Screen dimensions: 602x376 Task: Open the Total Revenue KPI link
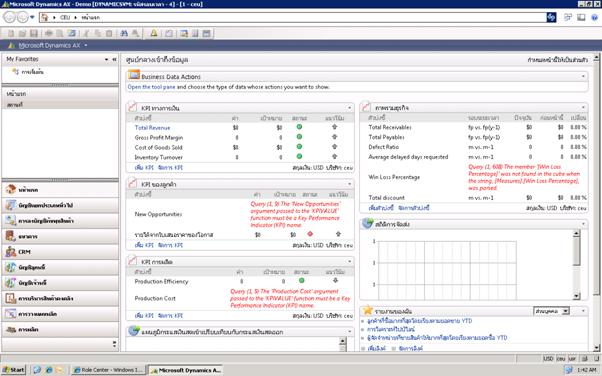[152, 128]
